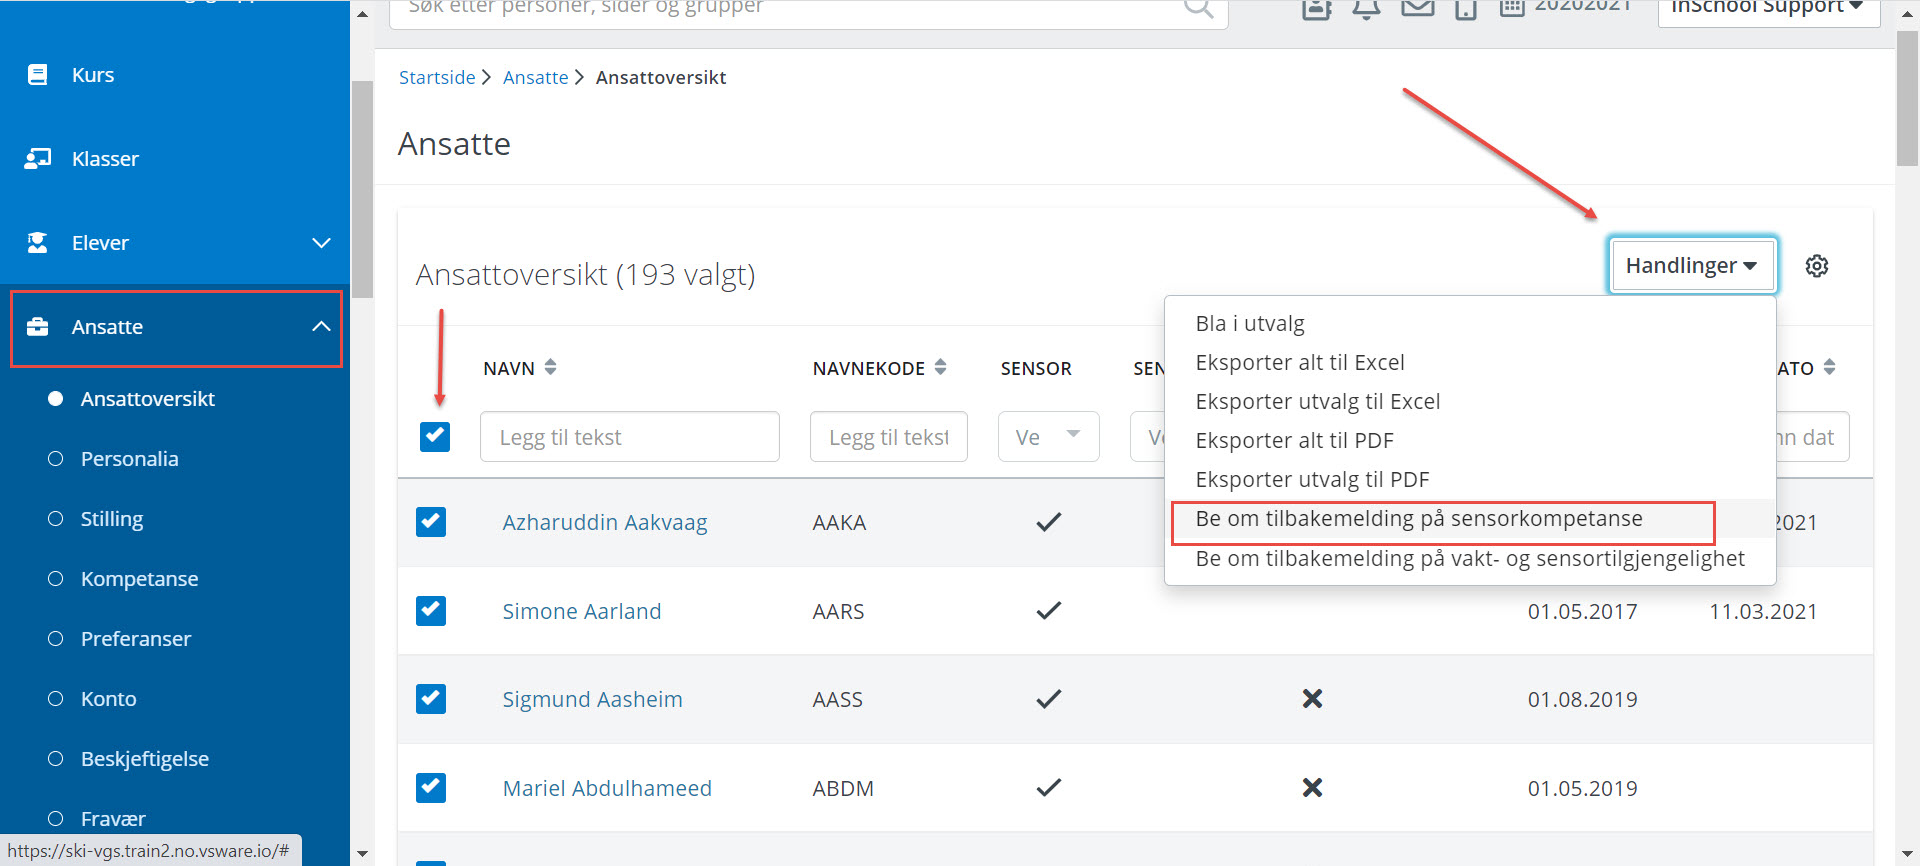Uncheck the Mariel Abdulhameed row checkbox
Image resolution: width=1920 pixels, height=866 pixels.
point(431,787)
